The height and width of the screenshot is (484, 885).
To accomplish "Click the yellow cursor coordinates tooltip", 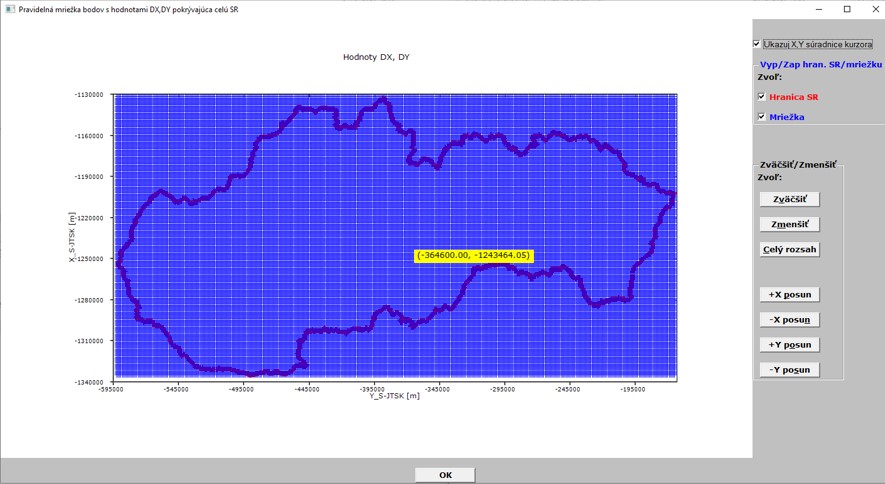I will [x=474, y=256].
